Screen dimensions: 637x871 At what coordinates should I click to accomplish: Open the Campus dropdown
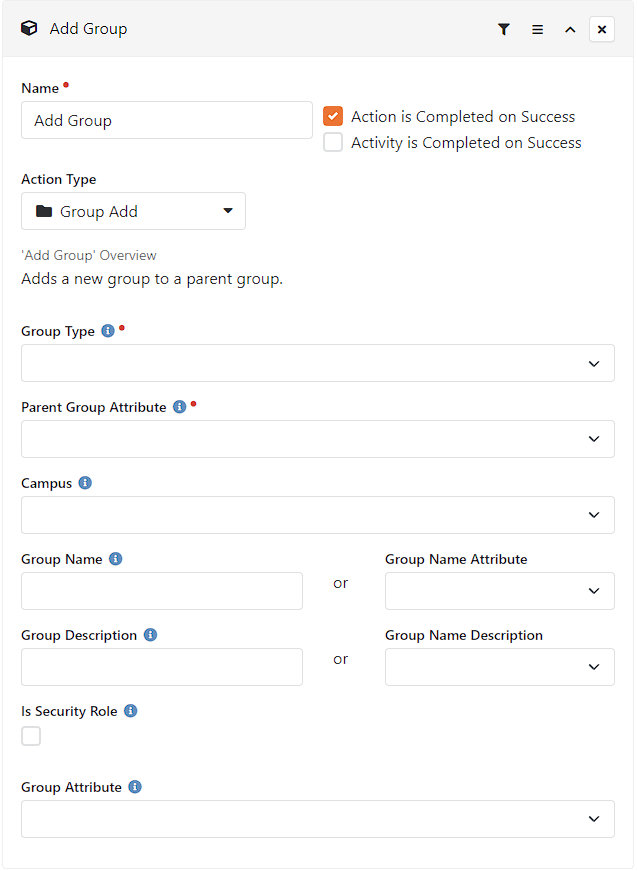click(318, 515)
